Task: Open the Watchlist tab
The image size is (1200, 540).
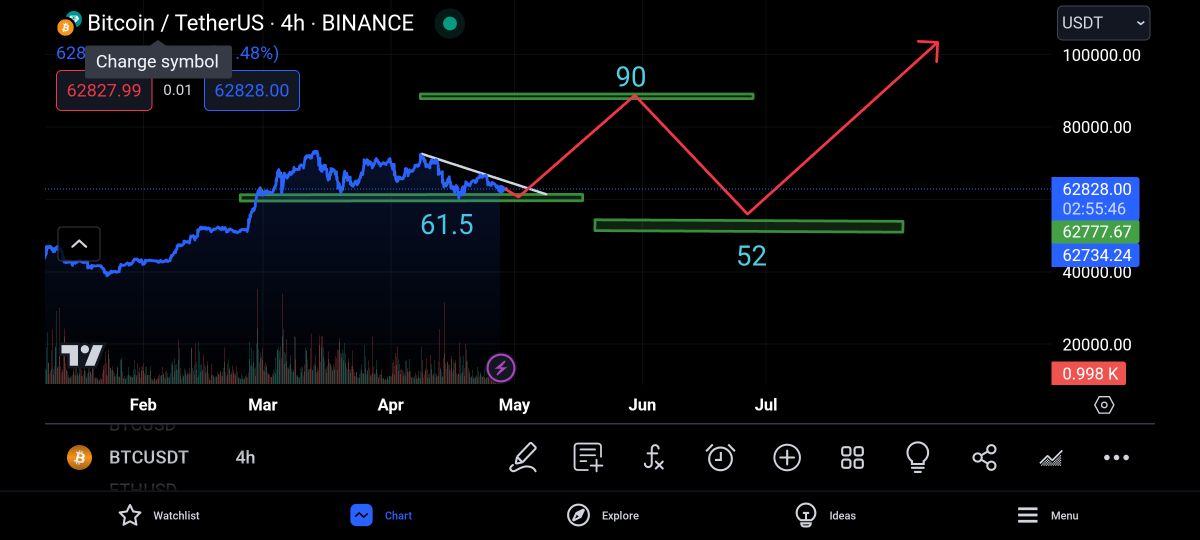Action: click(x=159, y=515)
